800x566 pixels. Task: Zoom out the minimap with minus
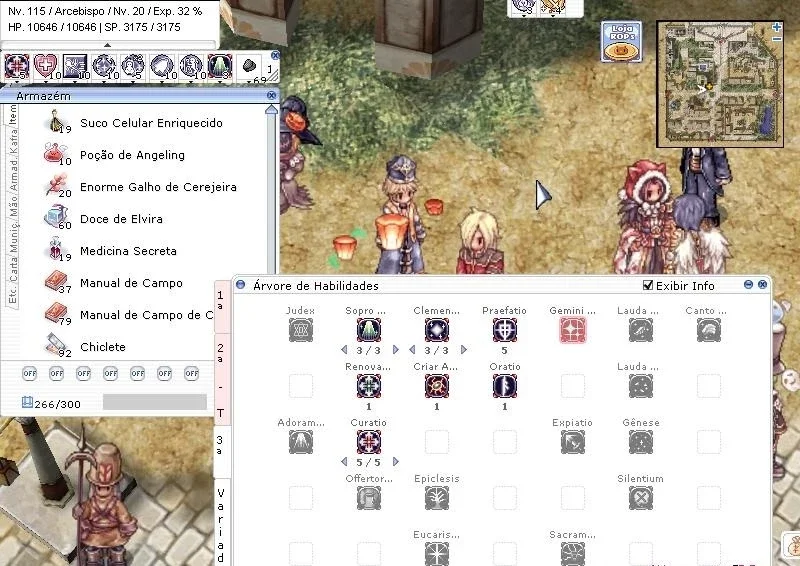777,39
